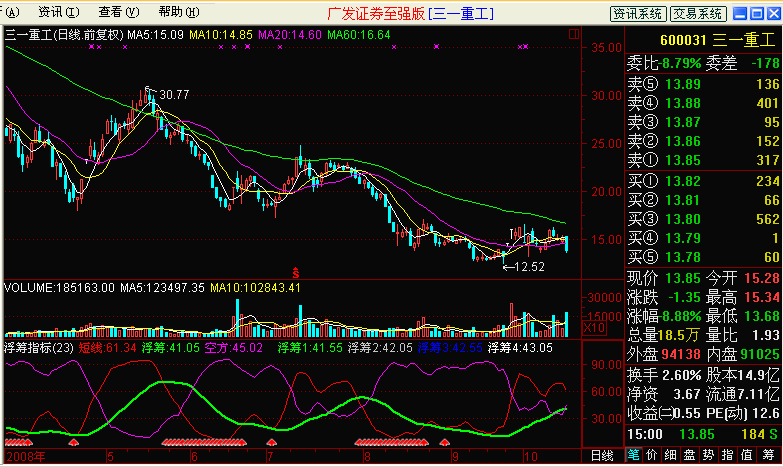The width and height of the screenshot is (783, 467).
Task: Click the 买① price 13.82
Action: coord(683,181)
